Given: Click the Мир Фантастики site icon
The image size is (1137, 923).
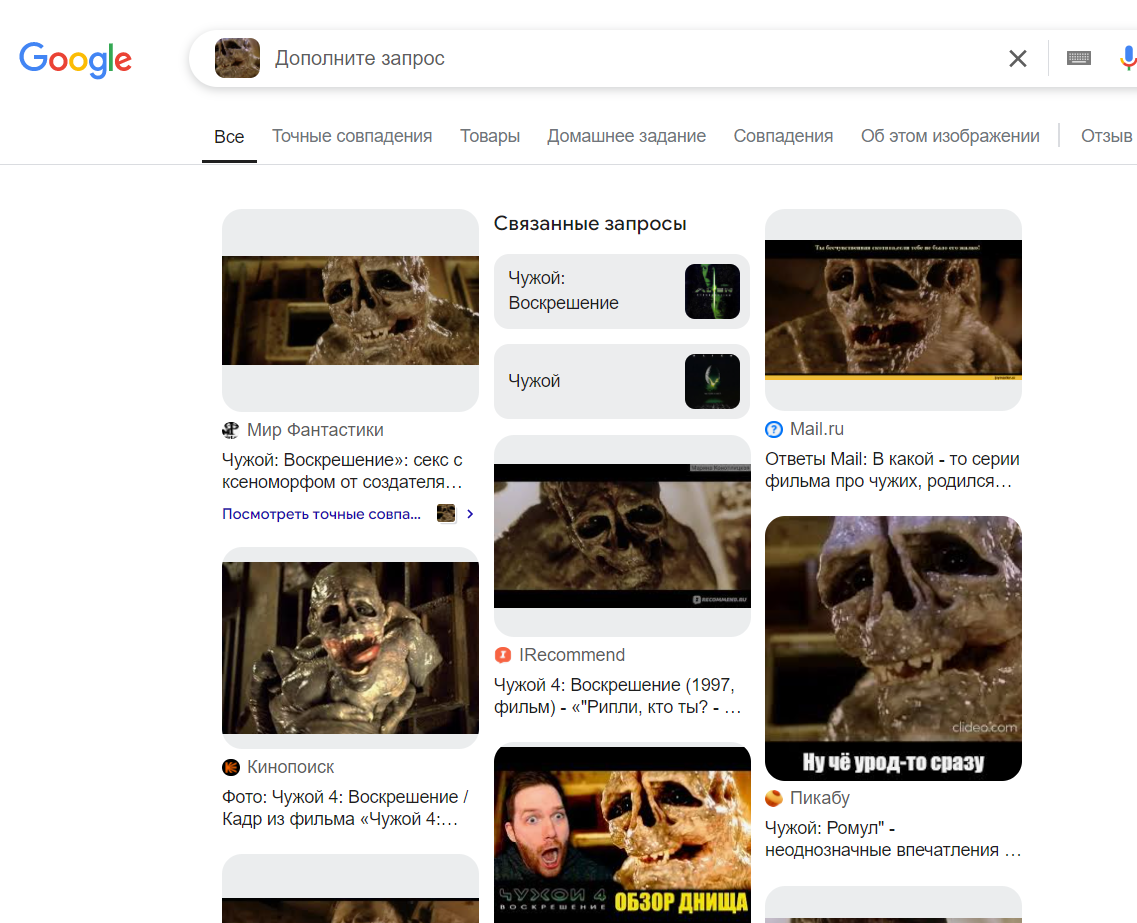Looking at the screenshot, I should click(231, 430).
